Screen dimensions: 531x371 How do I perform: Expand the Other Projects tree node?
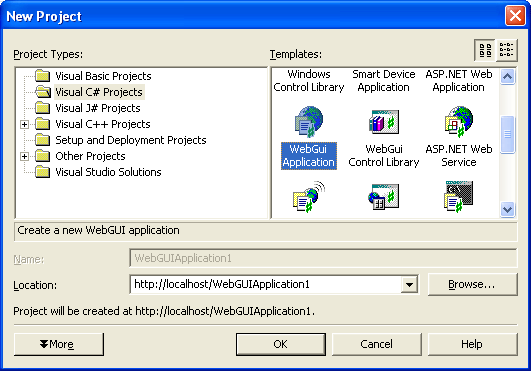[x=24, y=156]
